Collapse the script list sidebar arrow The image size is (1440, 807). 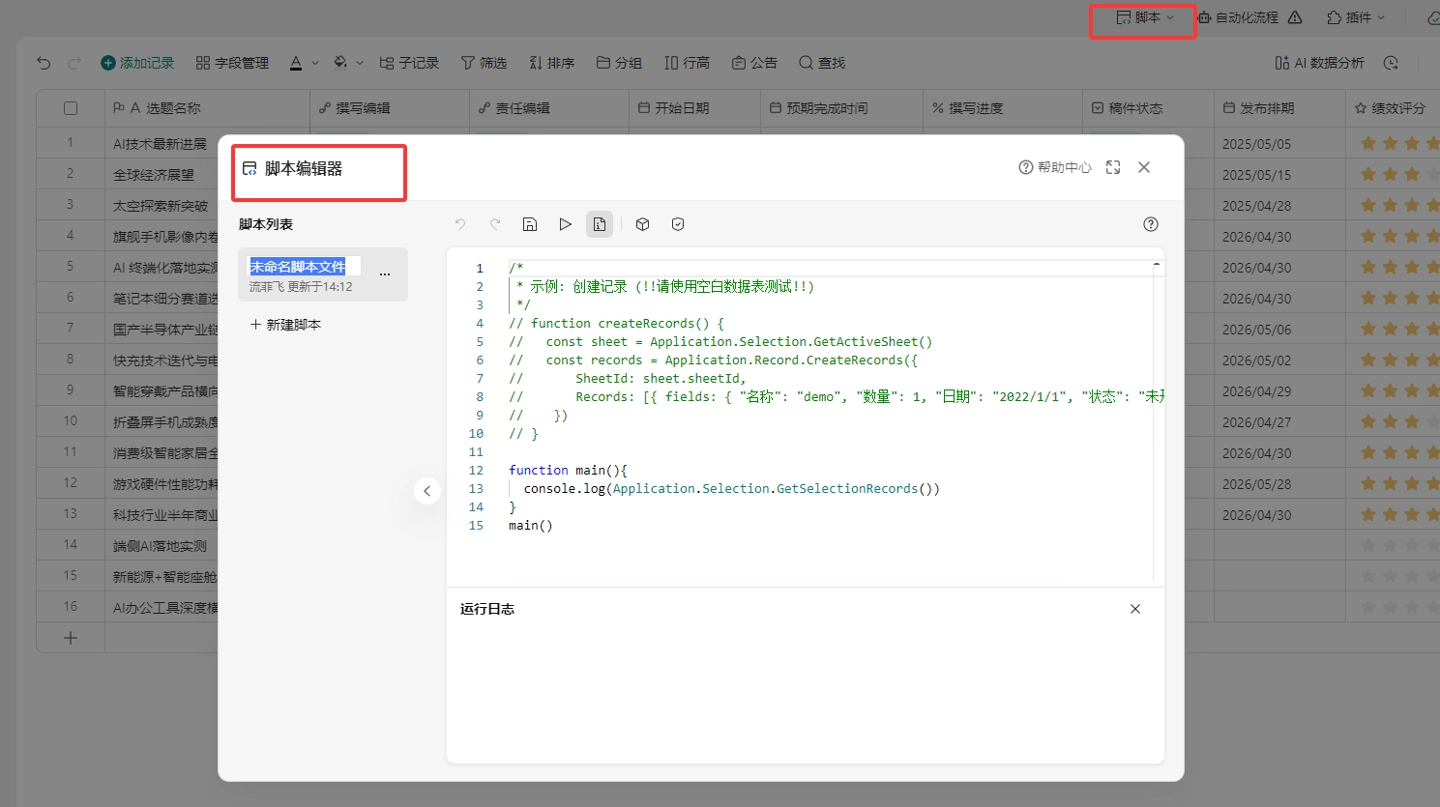[427, 490]
